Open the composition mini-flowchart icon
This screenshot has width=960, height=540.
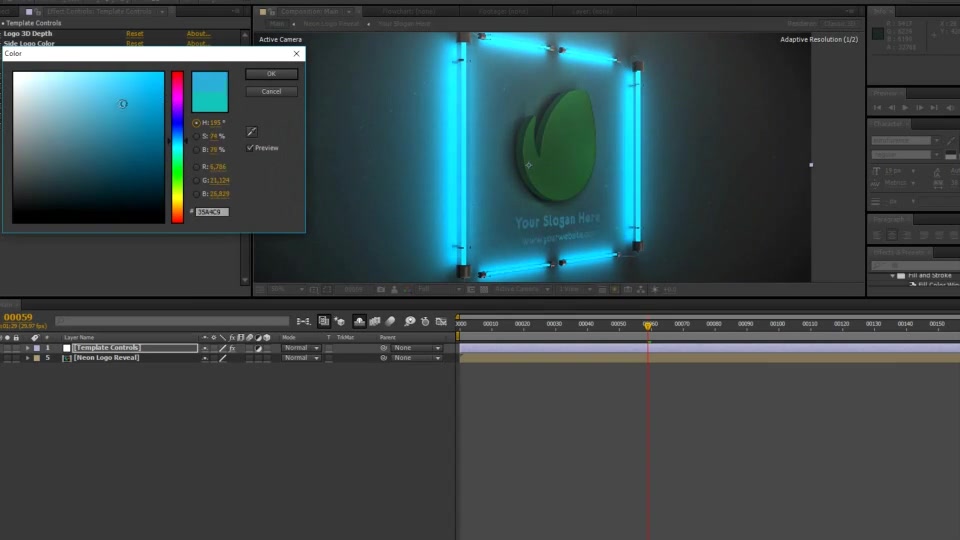click(x=303, y=321)
